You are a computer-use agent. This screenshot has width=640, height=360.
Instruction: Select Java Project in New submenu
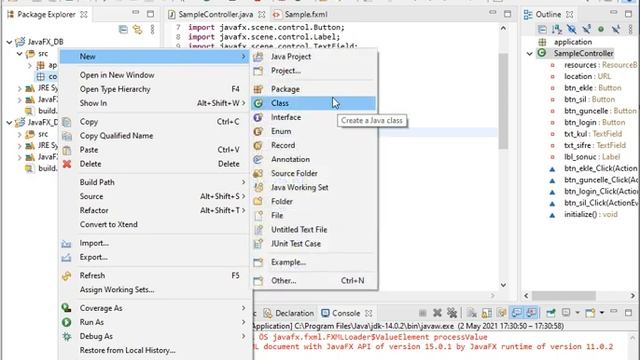[x=313, y=57]
